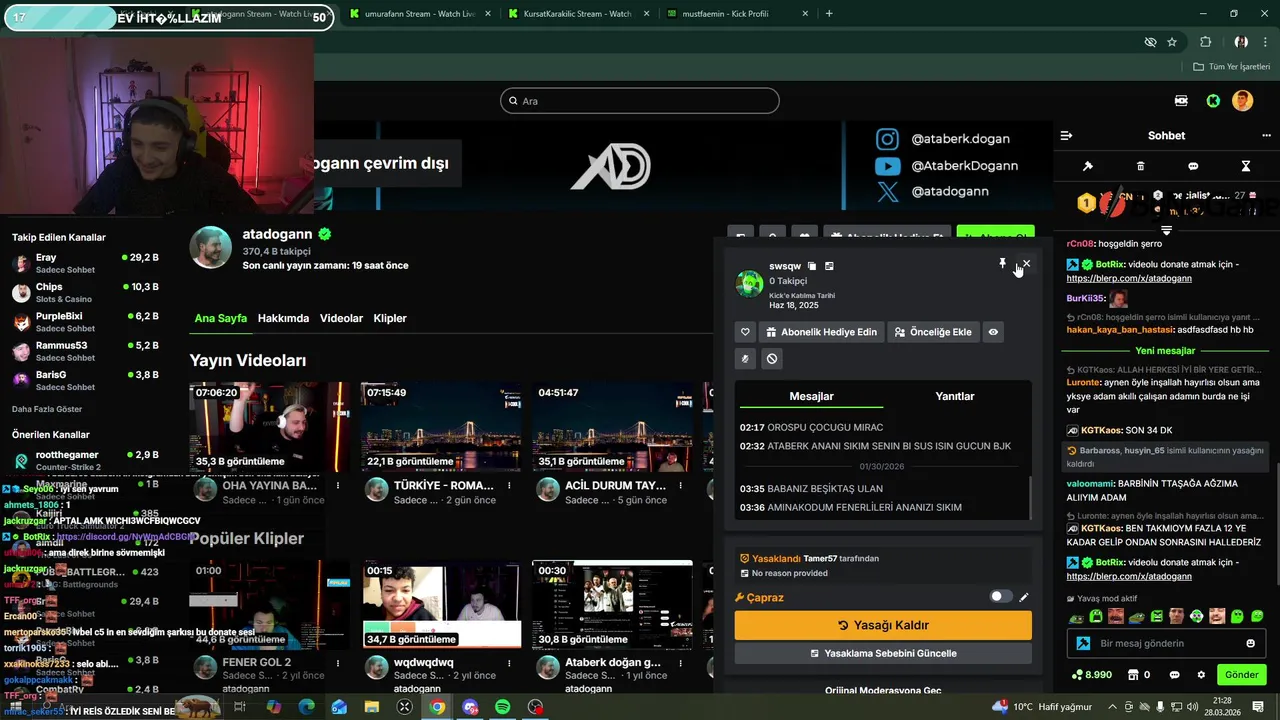Open the channel store icon with 0
The width and height of the screenshot is (1280, 720).
[x=1138, y=675]
